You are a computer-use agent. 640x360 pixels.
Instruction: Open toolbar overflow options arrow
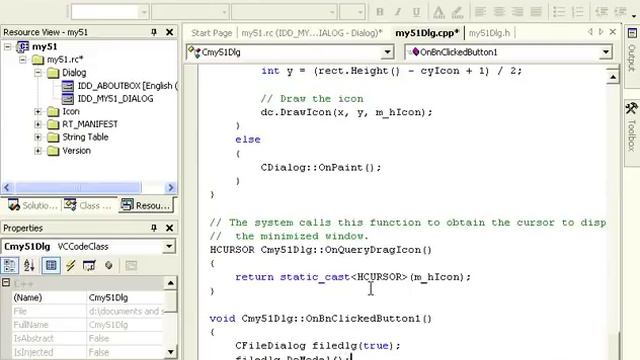[x=634, y=16]
